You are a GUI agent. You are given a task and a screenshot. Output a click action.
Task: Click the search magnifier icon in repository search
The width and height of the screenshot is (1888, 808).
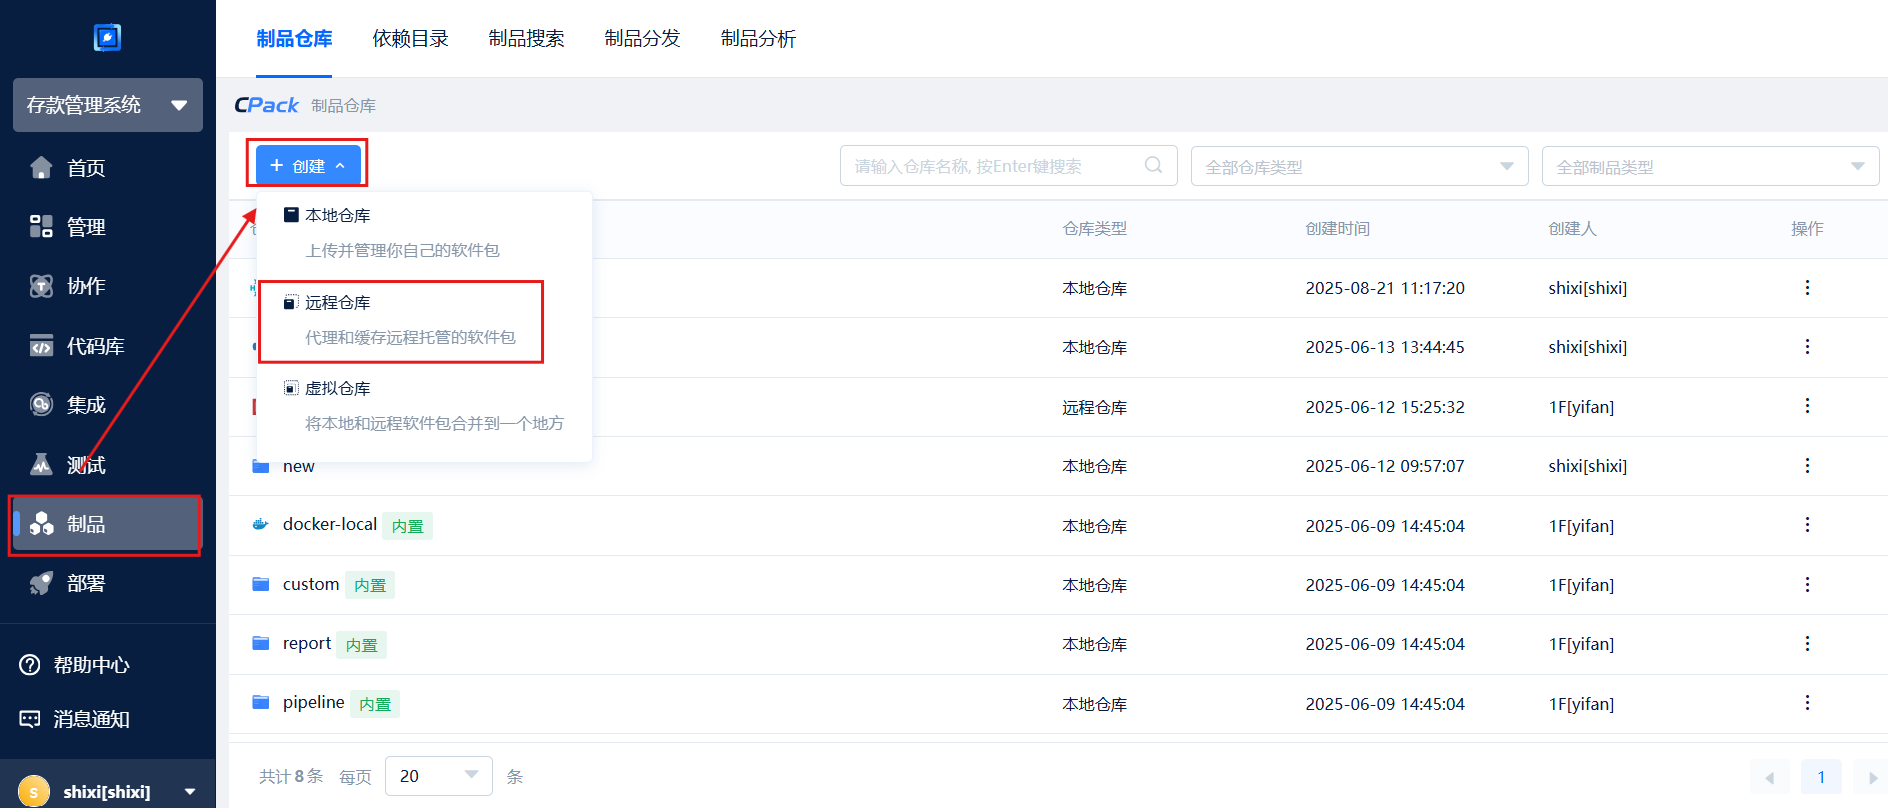(x=1153, y=166)
